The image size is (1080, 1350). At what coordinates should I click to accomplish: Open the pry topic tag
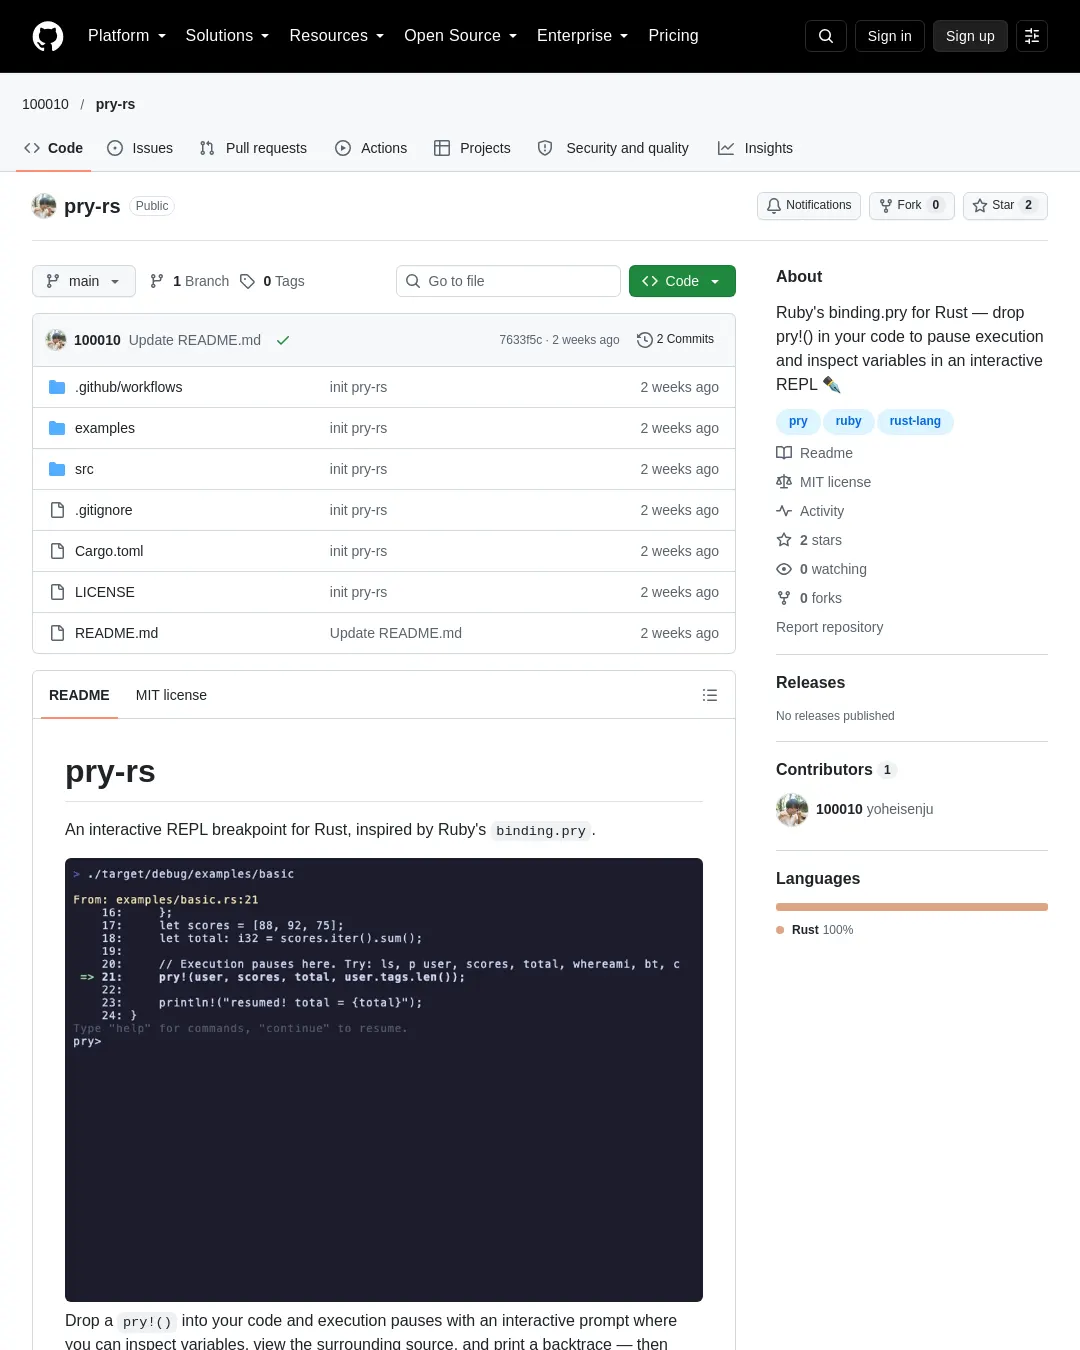[x=798, y=421]
